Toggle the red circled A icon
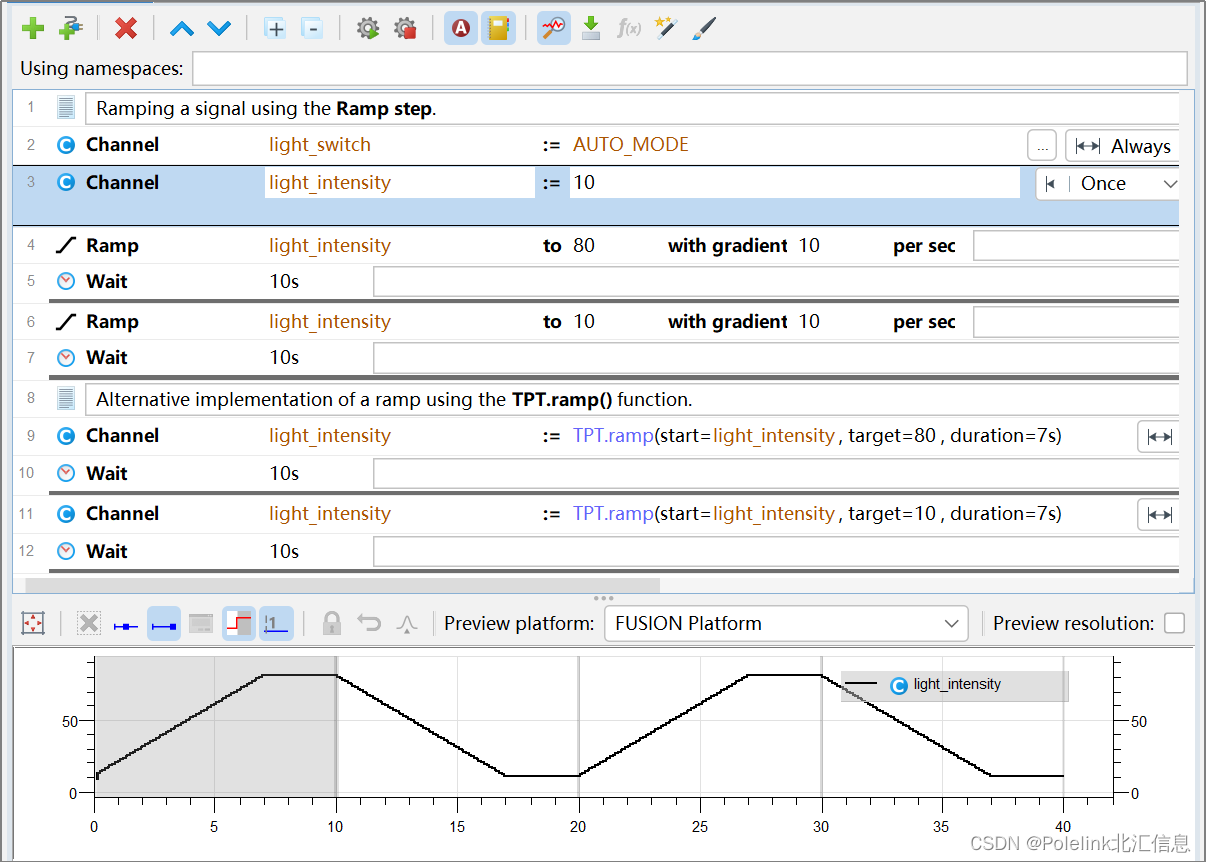The width and height of the screenshot is (1206, 862). tap(461, 28)
